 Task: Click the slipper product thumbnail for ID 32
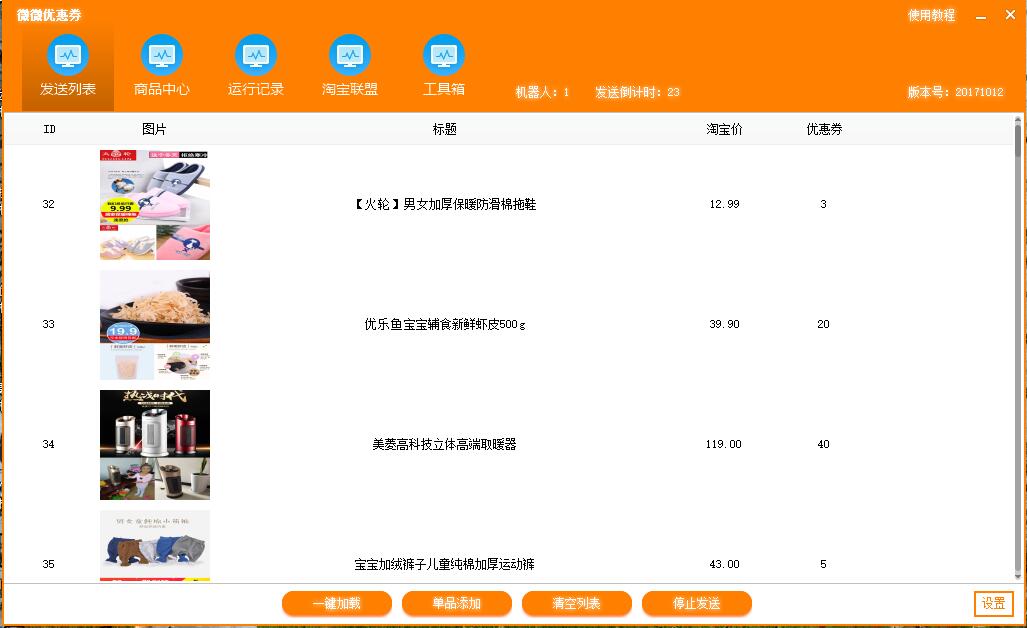point(154,204)
